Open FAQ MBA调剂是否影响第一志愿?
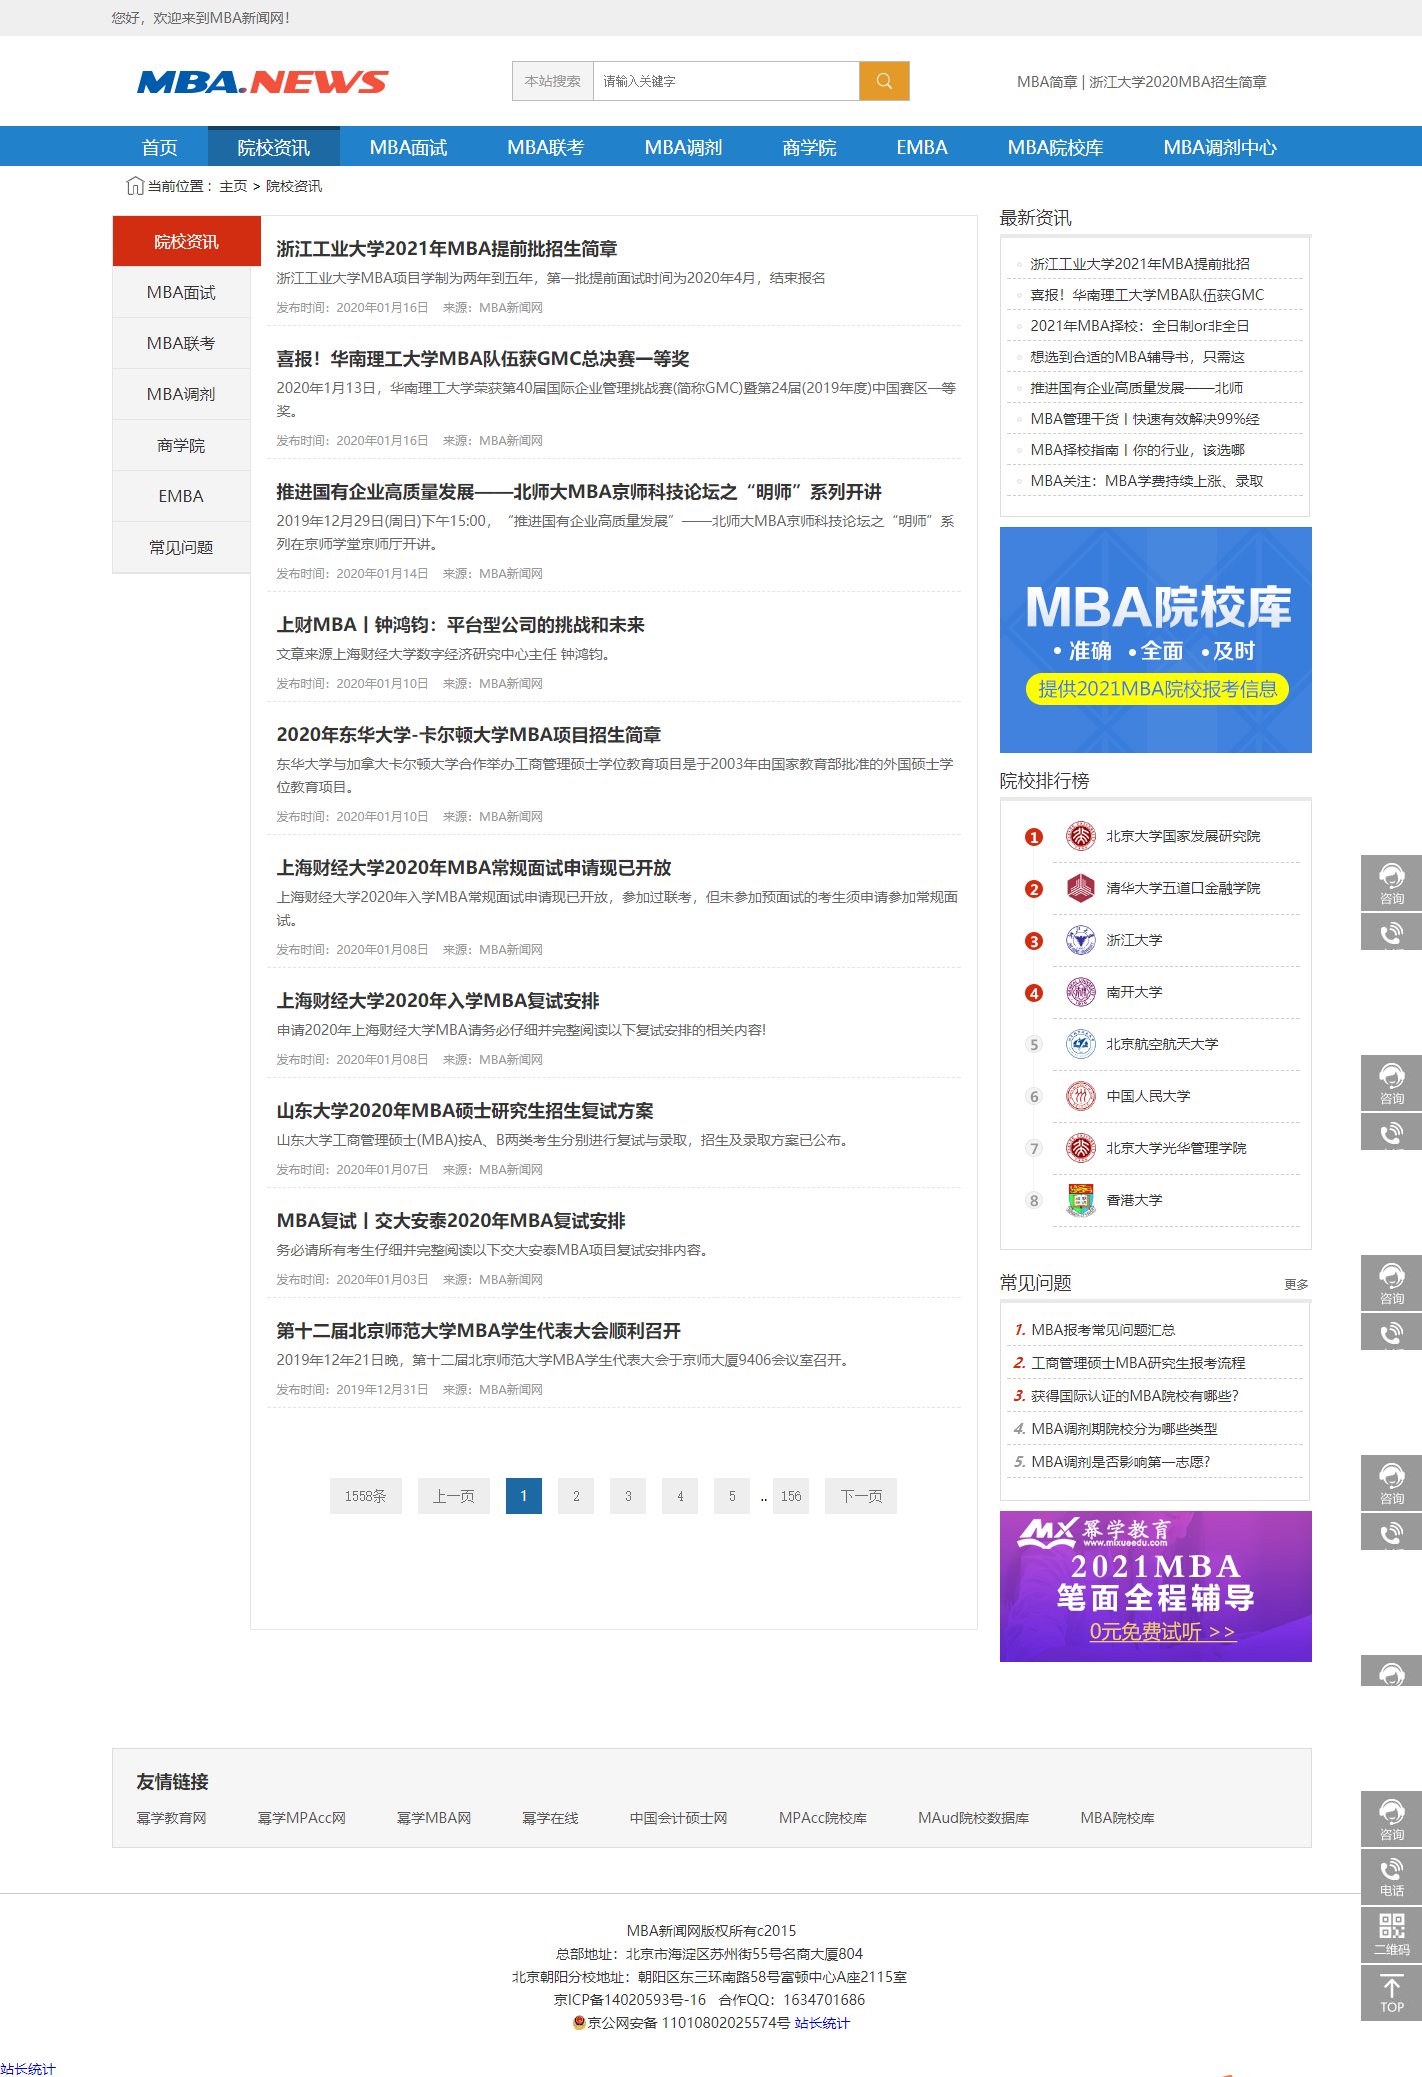The height and width of the screenshot is (2077, 1422). [x=1121, y=1462]
